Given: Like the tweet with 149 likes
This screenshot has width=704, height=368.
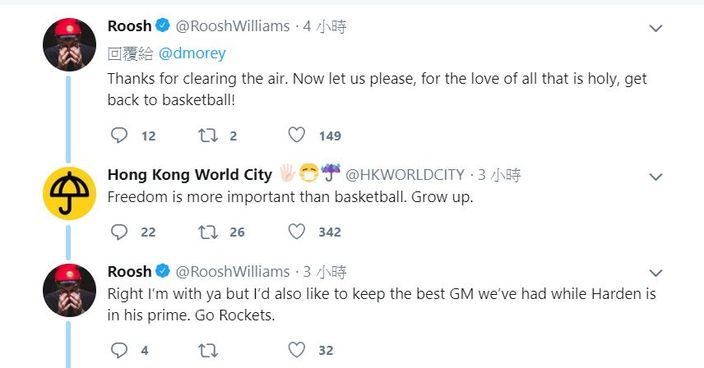Looking at the screenshot, I should click(296, 135).
